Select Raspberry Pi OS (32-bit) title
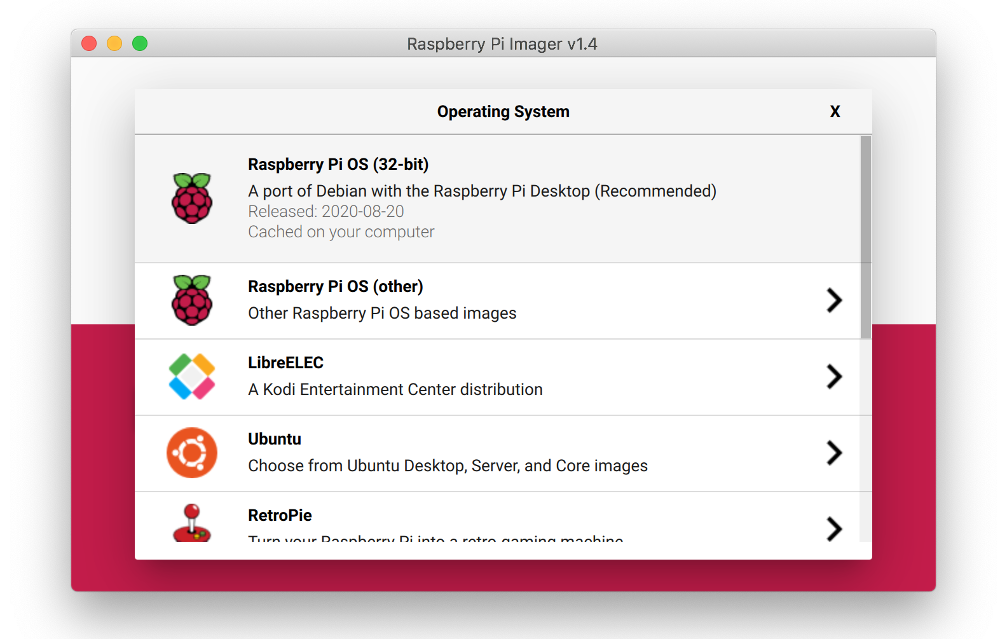 click(x=338, y=164)
